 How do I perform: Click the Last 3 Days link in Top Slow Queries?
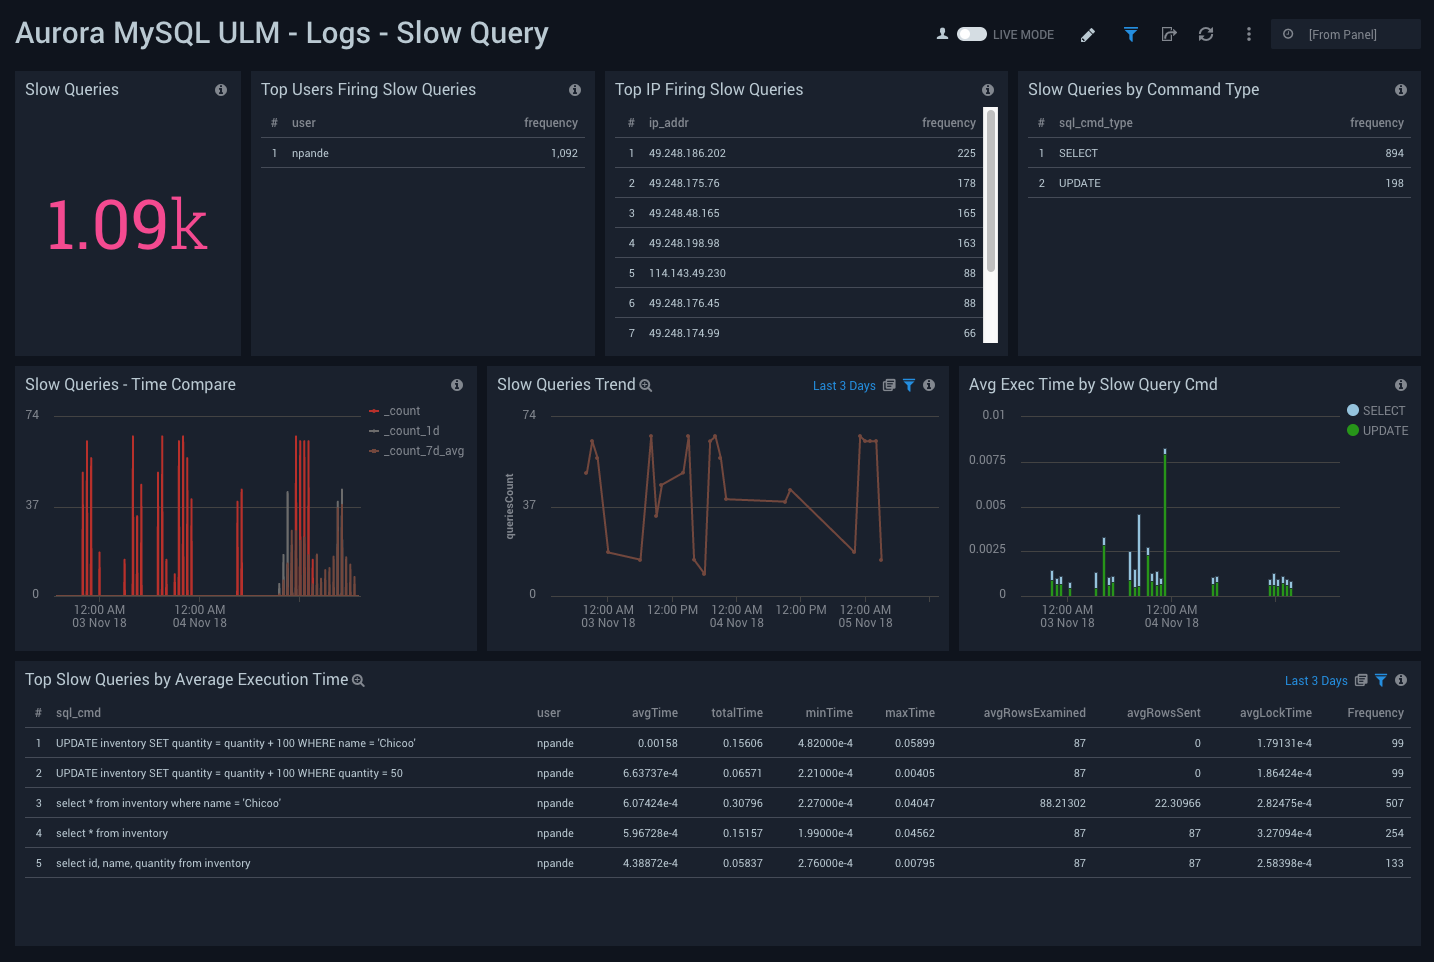click(x=1315, y=681)
